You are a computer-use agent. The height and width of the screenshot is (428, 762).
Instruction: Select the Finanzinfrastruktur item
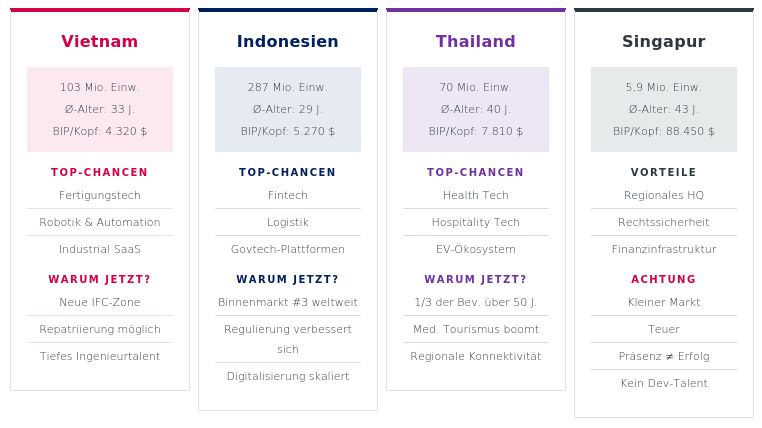[664, 250]
